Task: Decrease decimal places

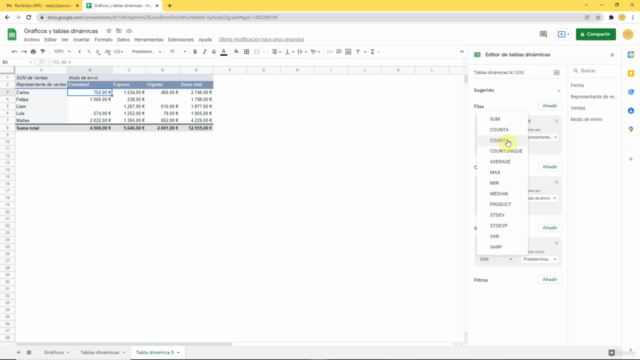Action: [98, 52]
